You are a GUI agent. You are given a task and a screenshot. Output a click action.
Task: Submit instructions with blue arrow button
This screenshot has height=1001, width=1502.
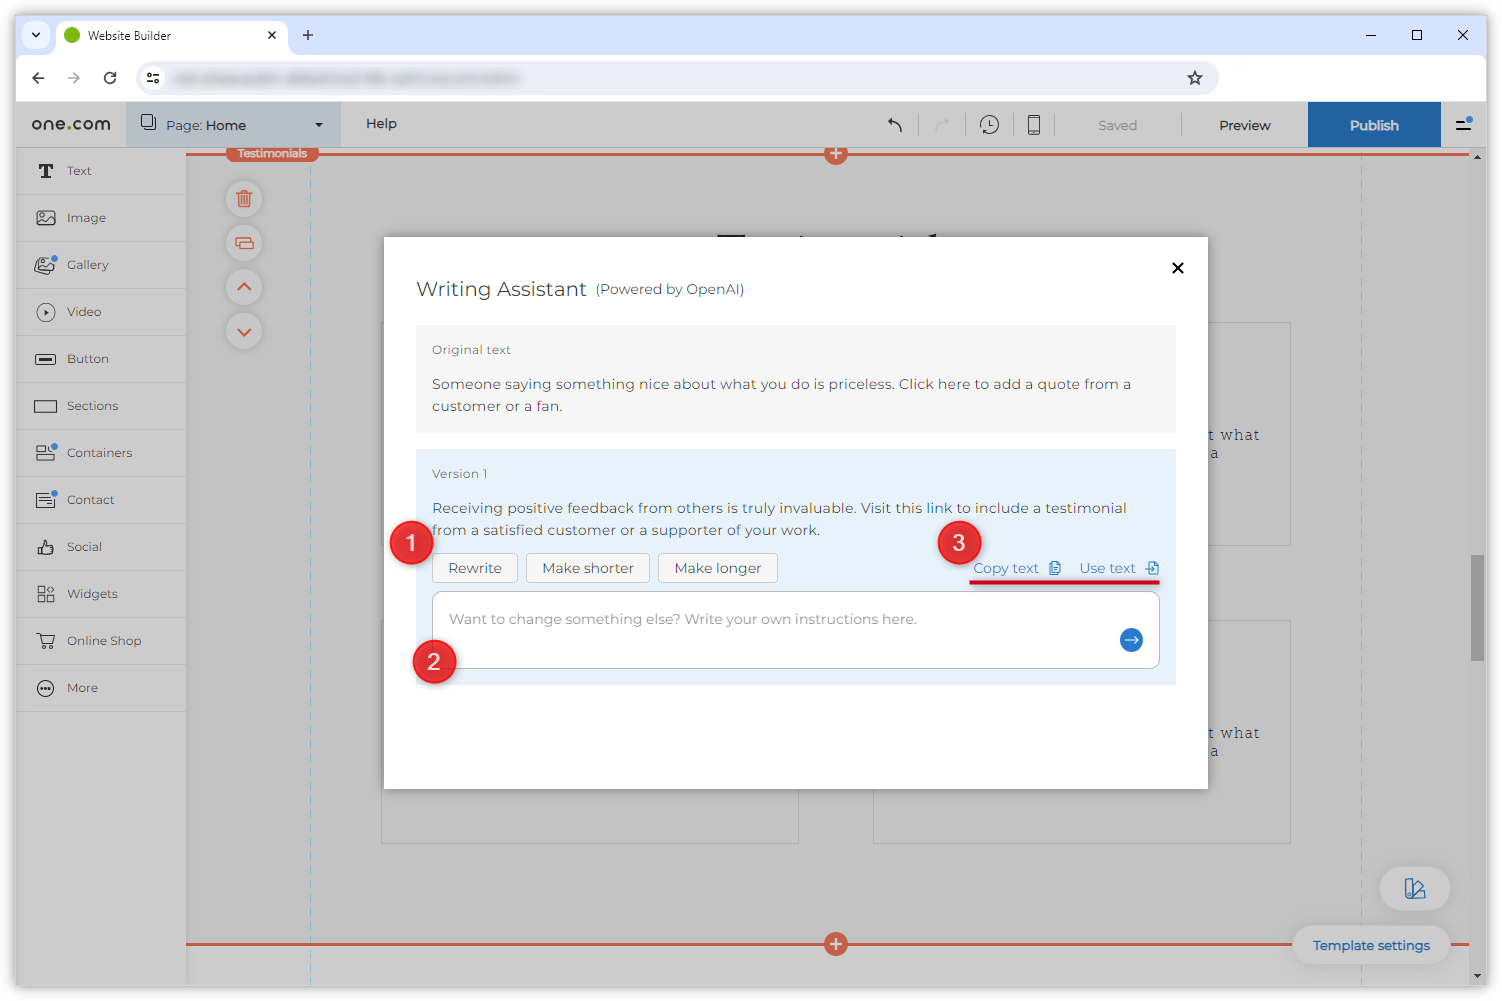coord(1131,640)
